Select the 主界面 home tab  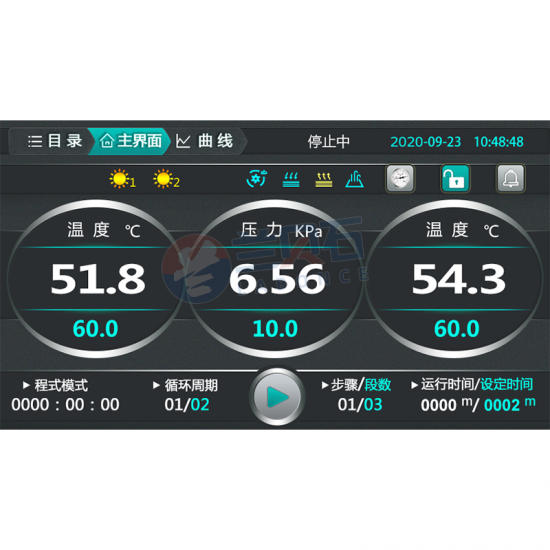click(x=130, y=141)
